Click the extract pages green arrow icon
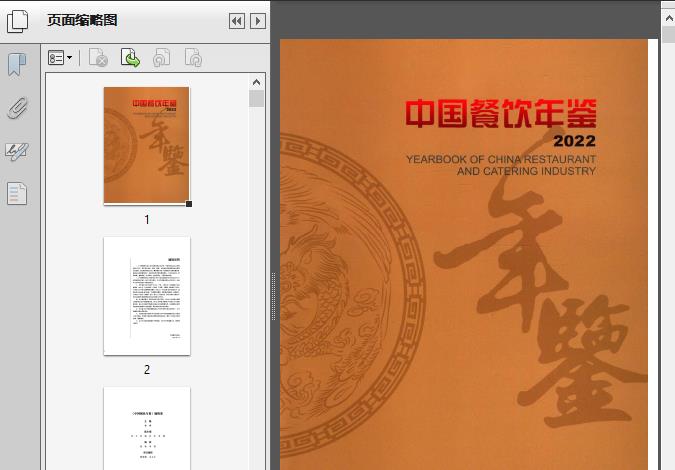Screen dimensions: 675x470 (130, 58)
